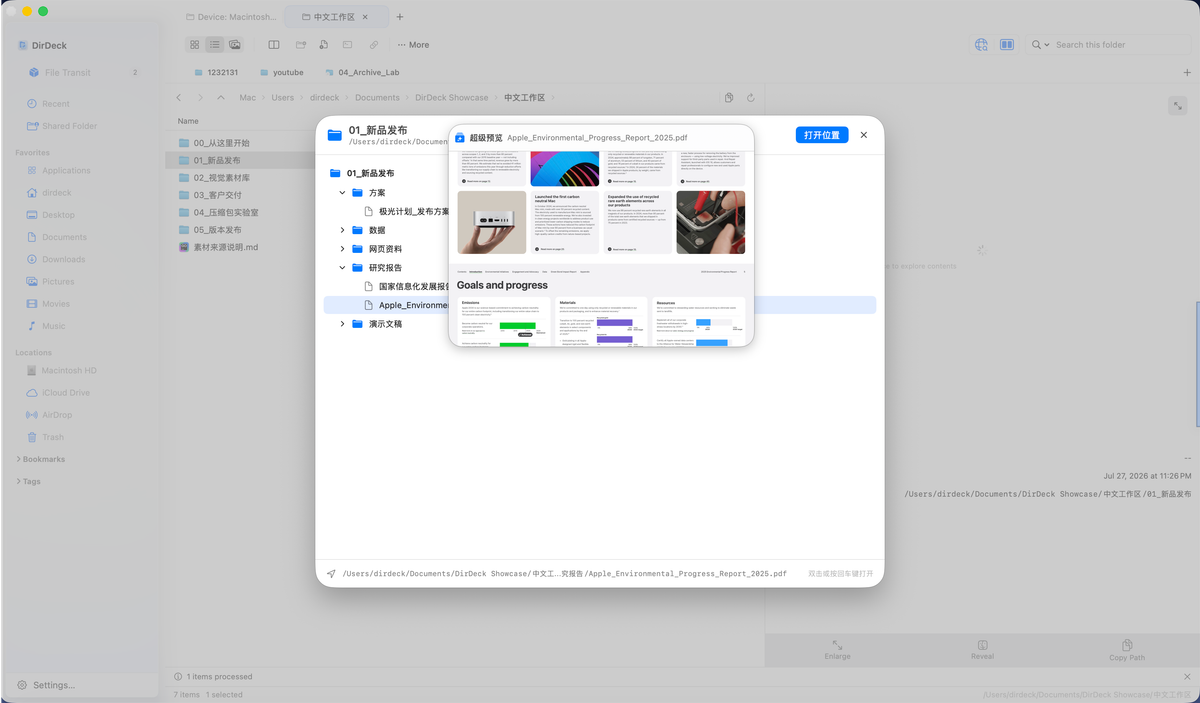This screenshot has height=703, width=1200.
Task: Open the 1232131 favorite folder
Action: coord(215,73)
